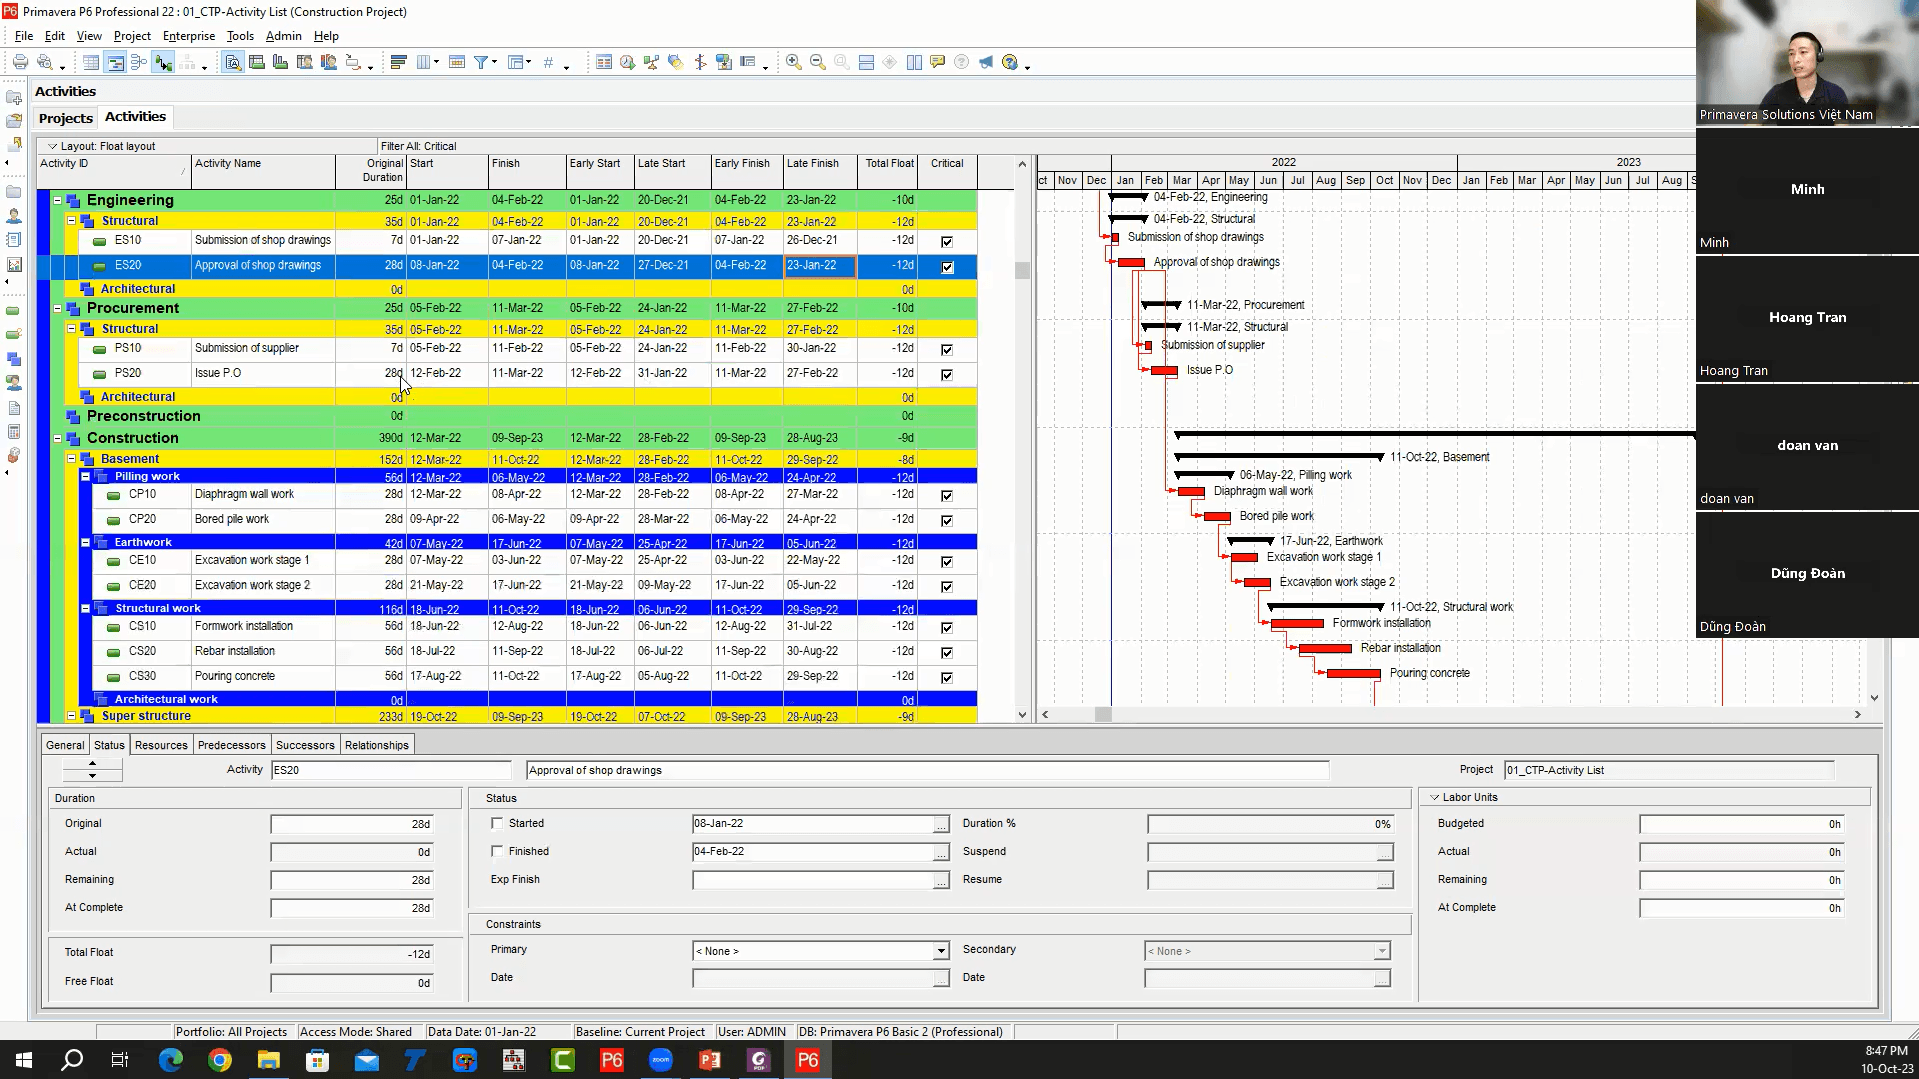The image size is (1919, 1079).
Task: Open the Primary constraint dropdown
Action: (940, 951)
